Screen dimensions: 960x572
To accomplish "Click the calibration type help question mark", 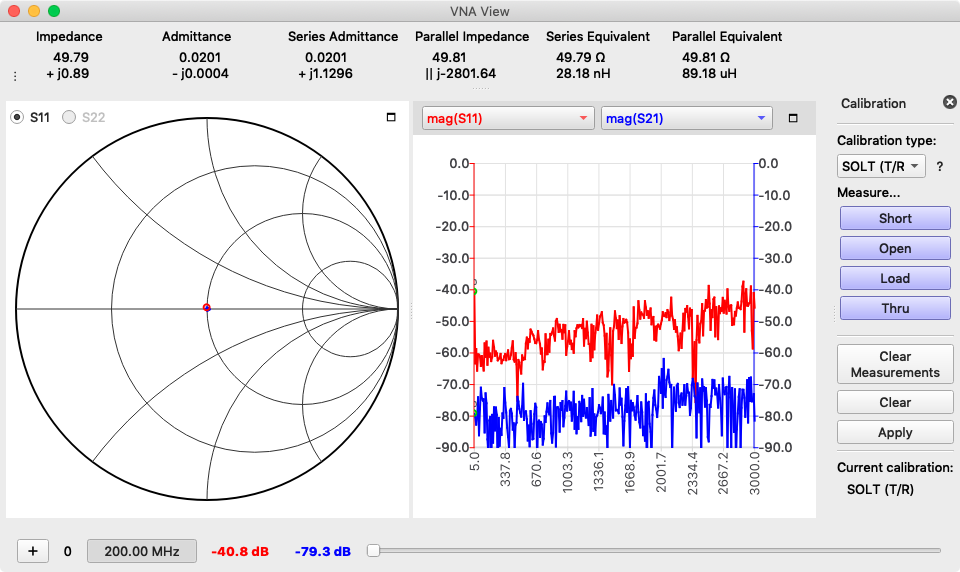I will (940, 167).
